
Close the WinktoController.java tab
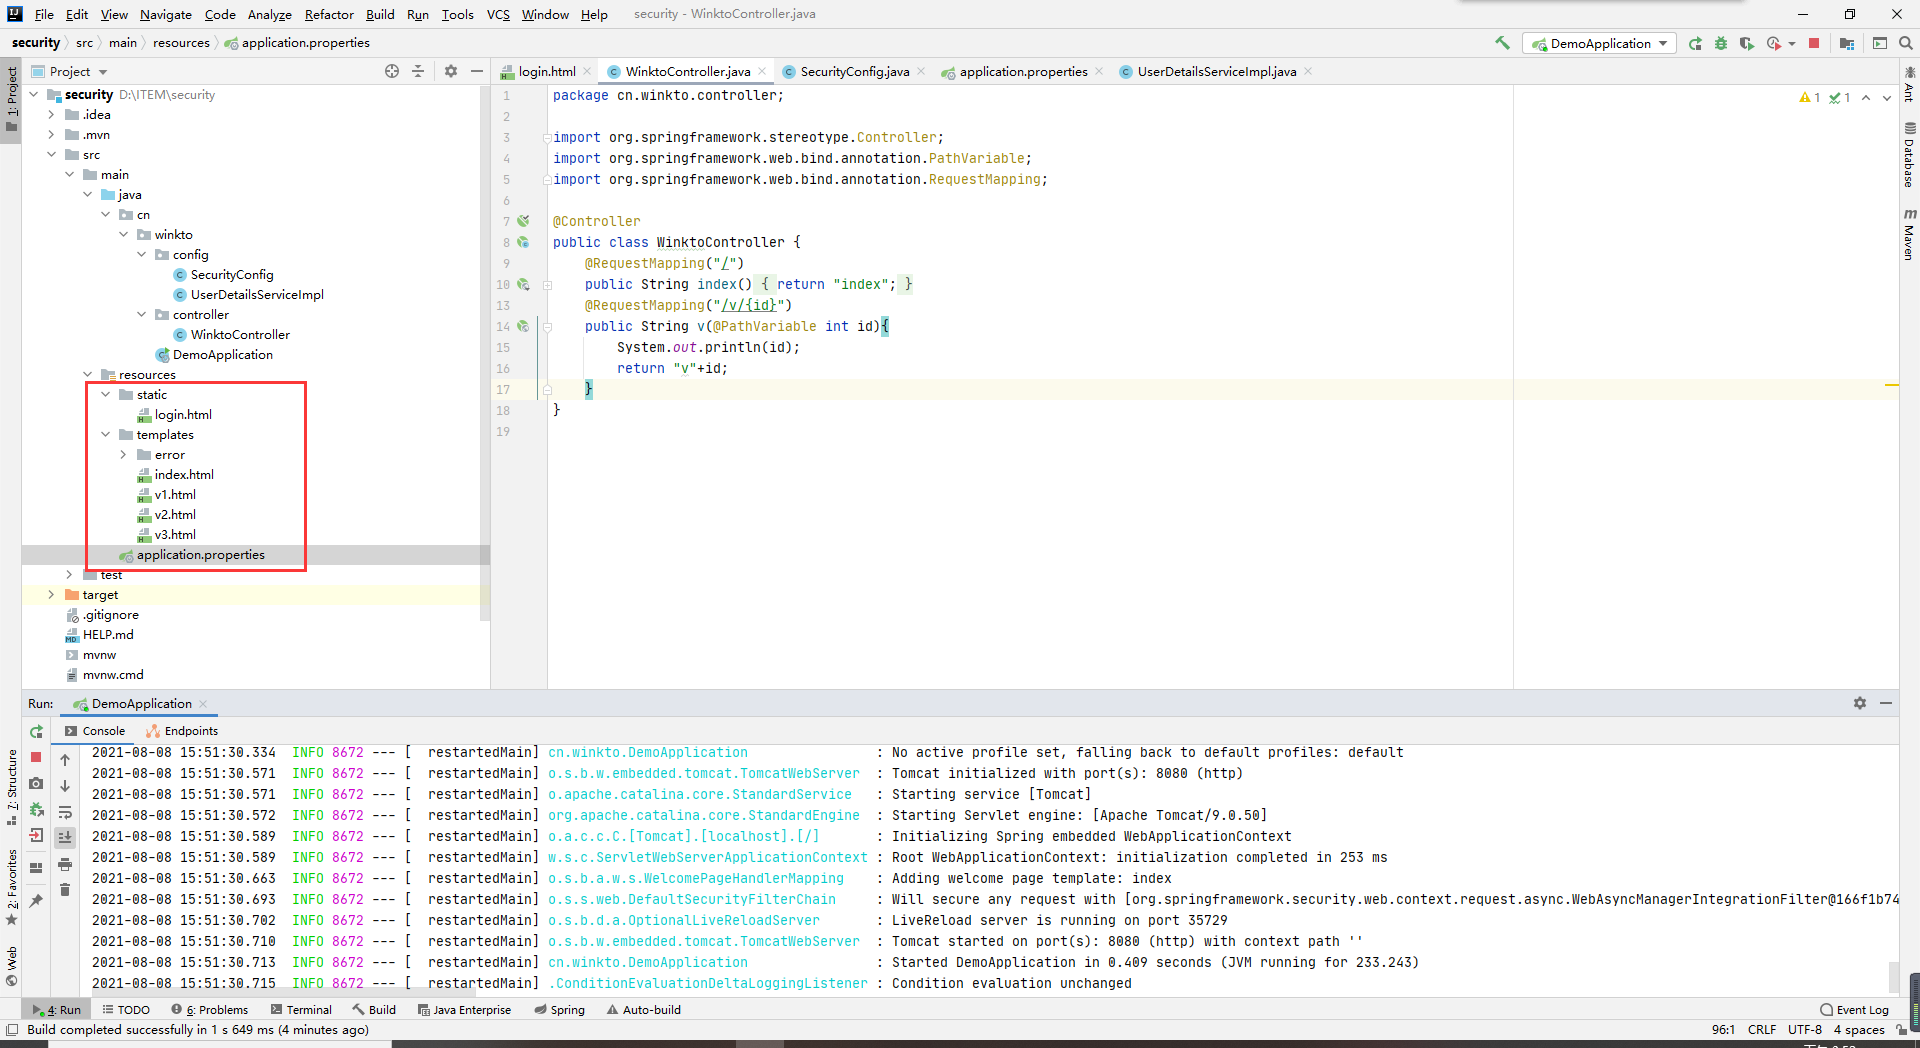762,71
